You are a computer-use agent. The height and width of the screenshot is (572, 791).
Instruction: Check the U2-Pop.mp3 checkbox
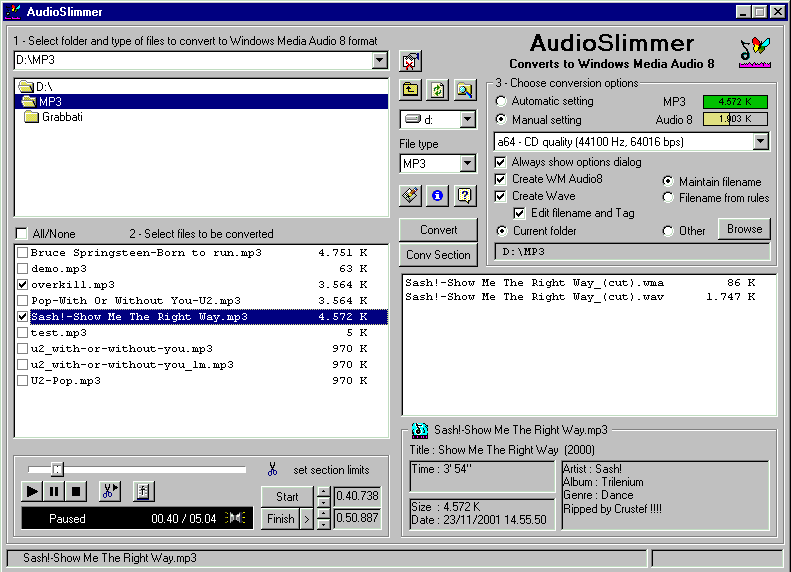22,381
